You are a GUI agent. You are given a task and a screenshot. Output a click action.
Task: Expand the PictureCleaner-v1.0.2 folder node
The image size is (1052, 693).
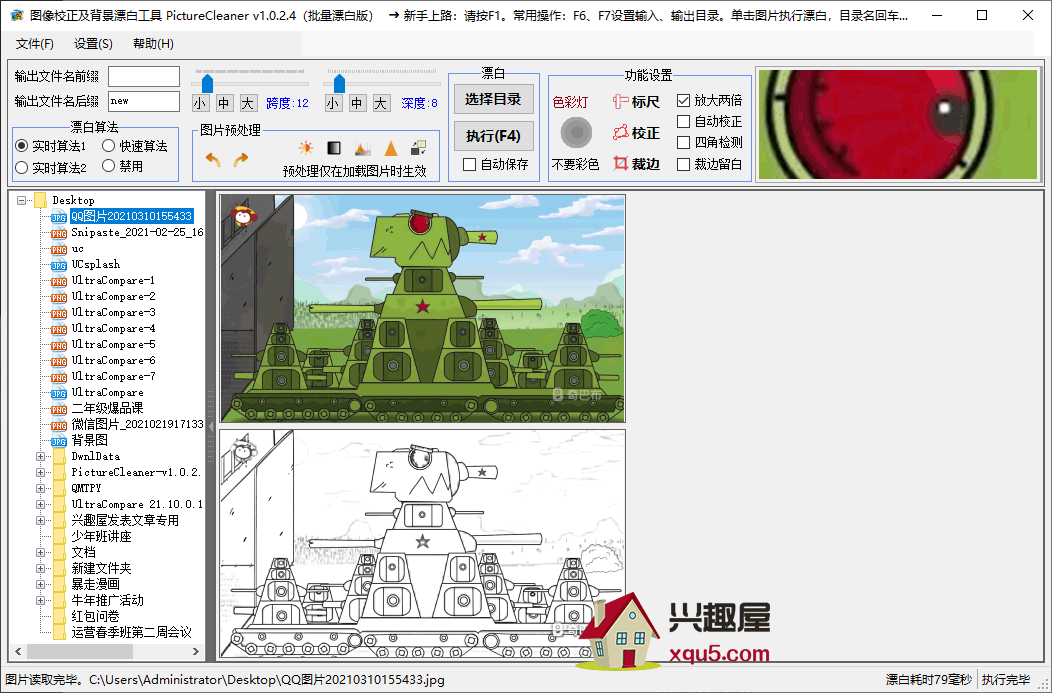point(40,472)
